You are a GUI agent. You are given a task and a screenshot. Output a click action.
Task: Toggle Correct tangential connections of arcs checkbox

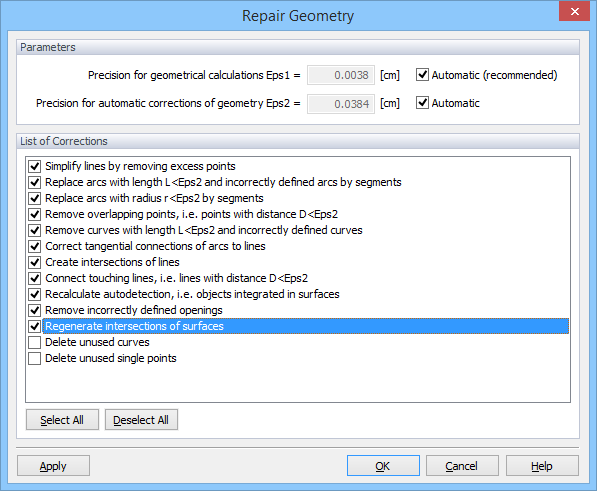tap(35, 246)
